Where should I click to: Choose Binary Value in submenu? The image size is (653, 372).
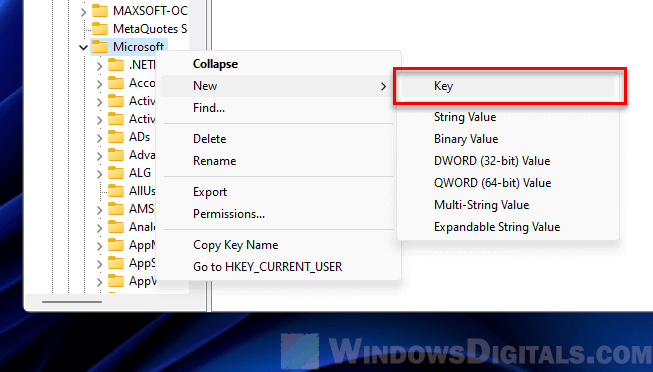[x=466, y=139]
